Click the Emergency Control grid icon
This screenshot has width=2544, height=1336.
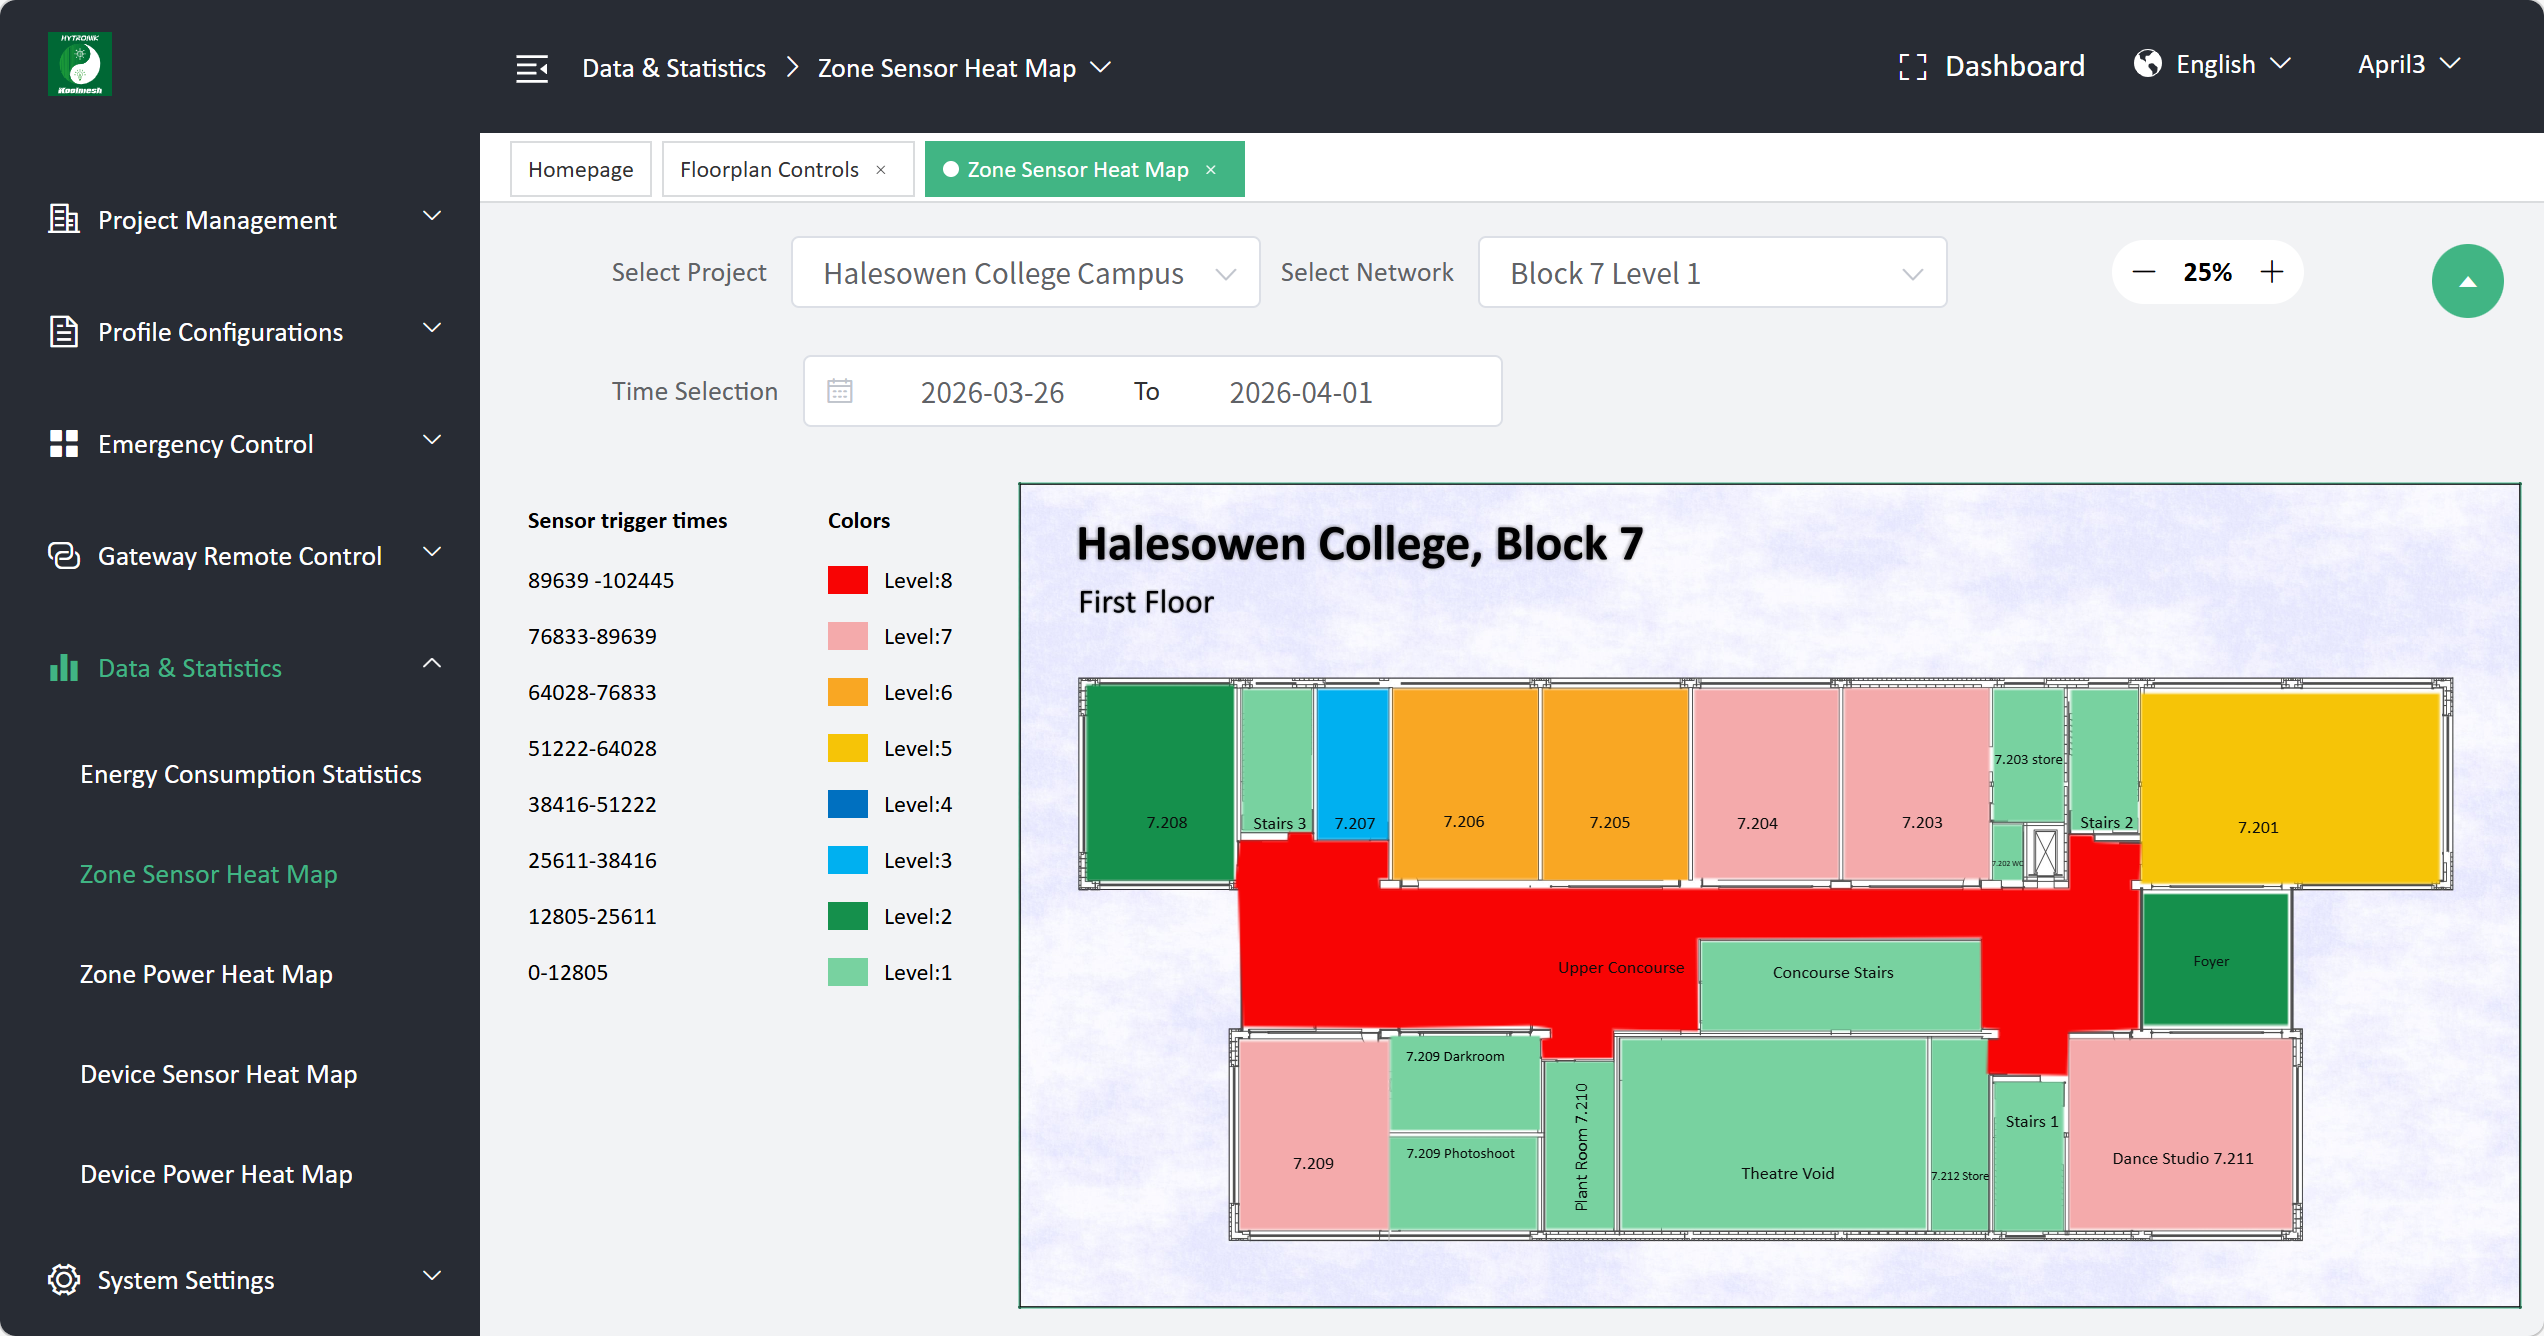(64, 444)
